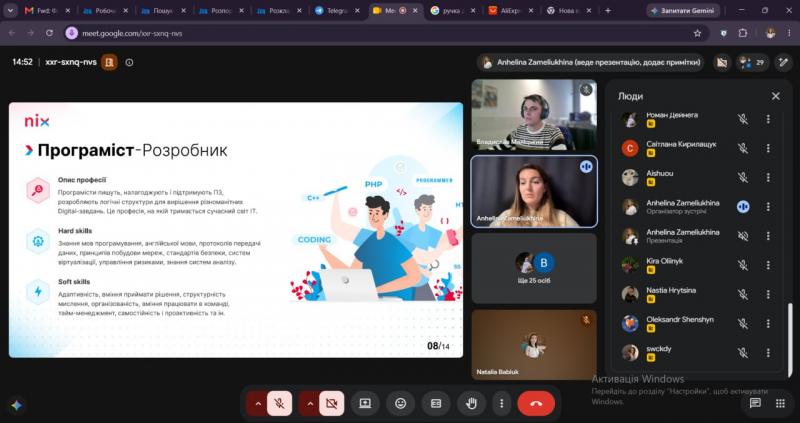
Task: Open three-dot menu for Aishuou
Action: (768, 177)
